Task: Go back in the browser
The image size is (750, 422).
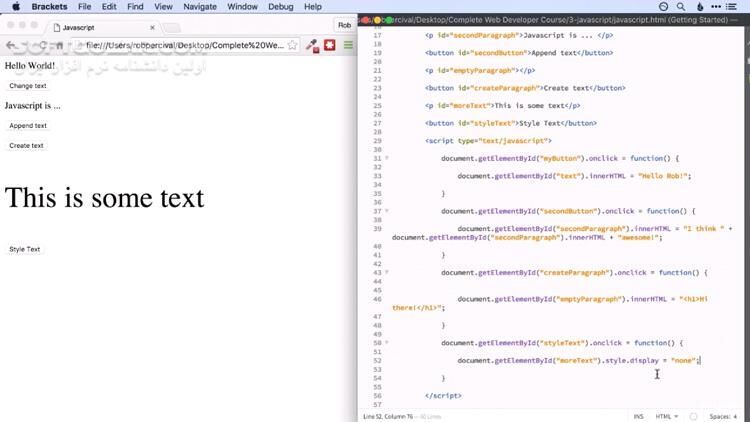Action: [x=11, y=45]
